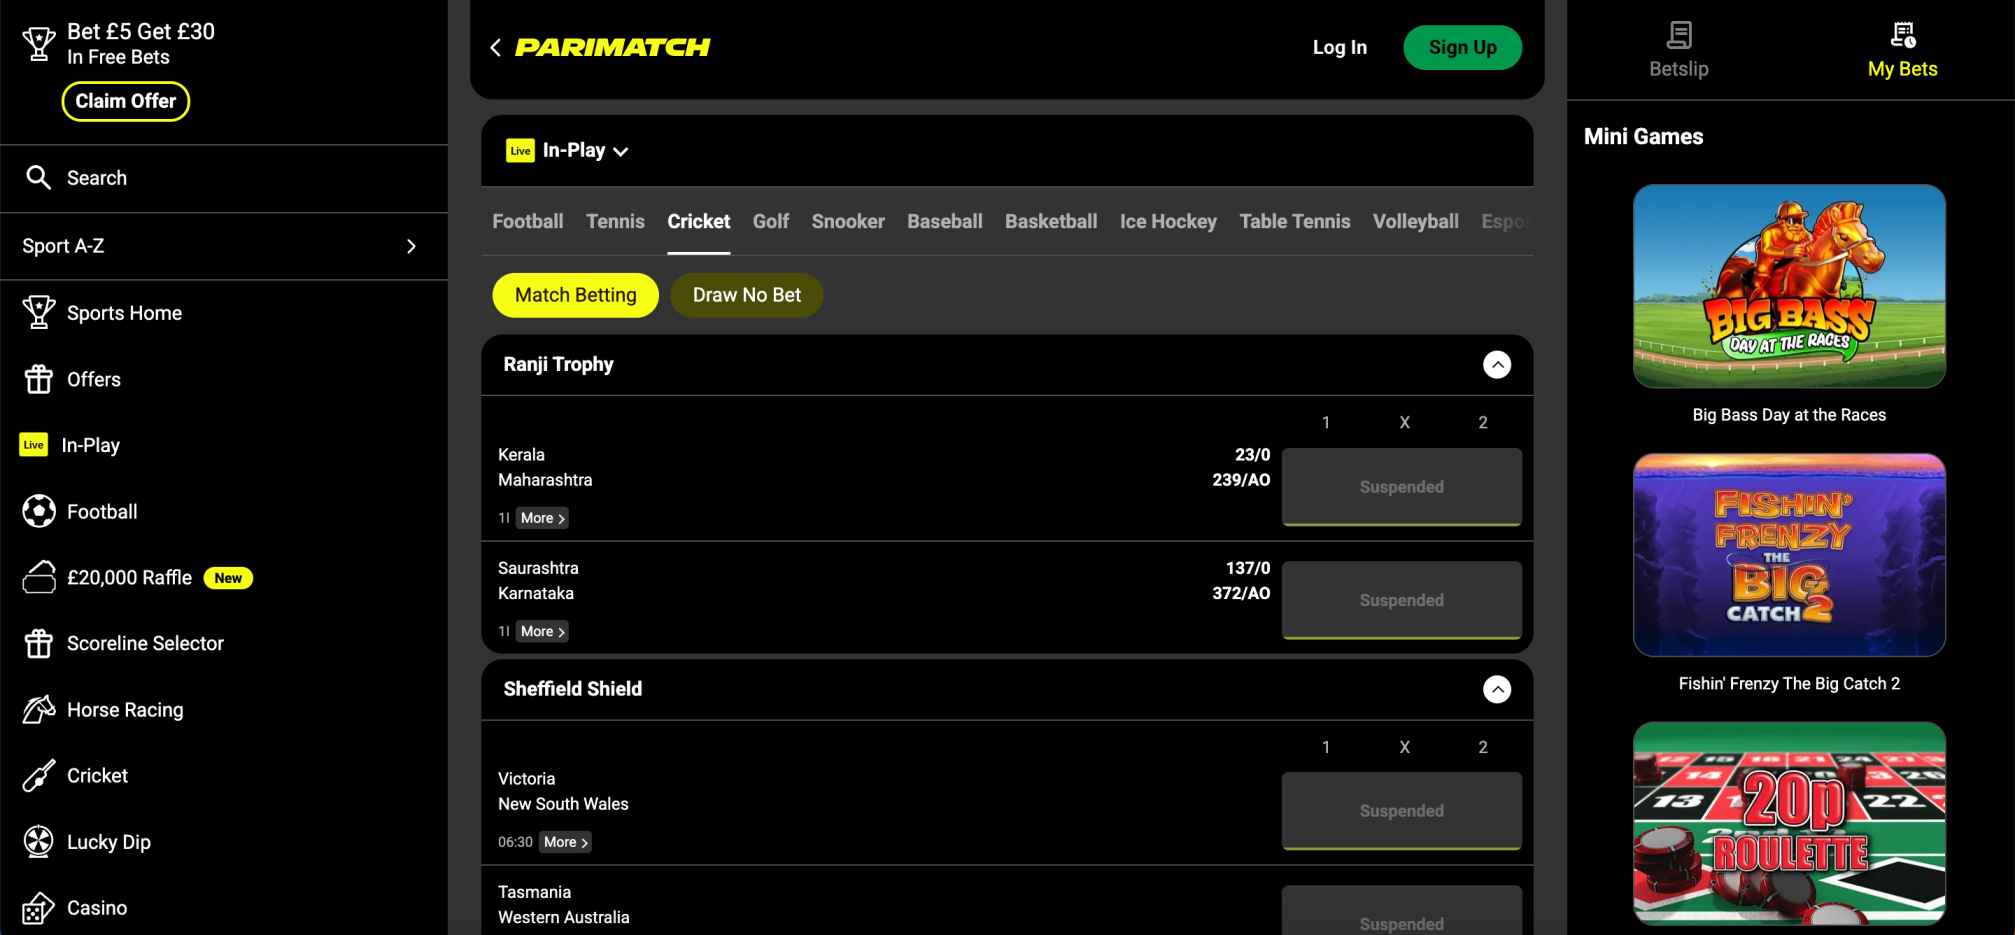Switch to the Tennis tab
This screenshot has width=2015, height=935.
tap(615, 221)
